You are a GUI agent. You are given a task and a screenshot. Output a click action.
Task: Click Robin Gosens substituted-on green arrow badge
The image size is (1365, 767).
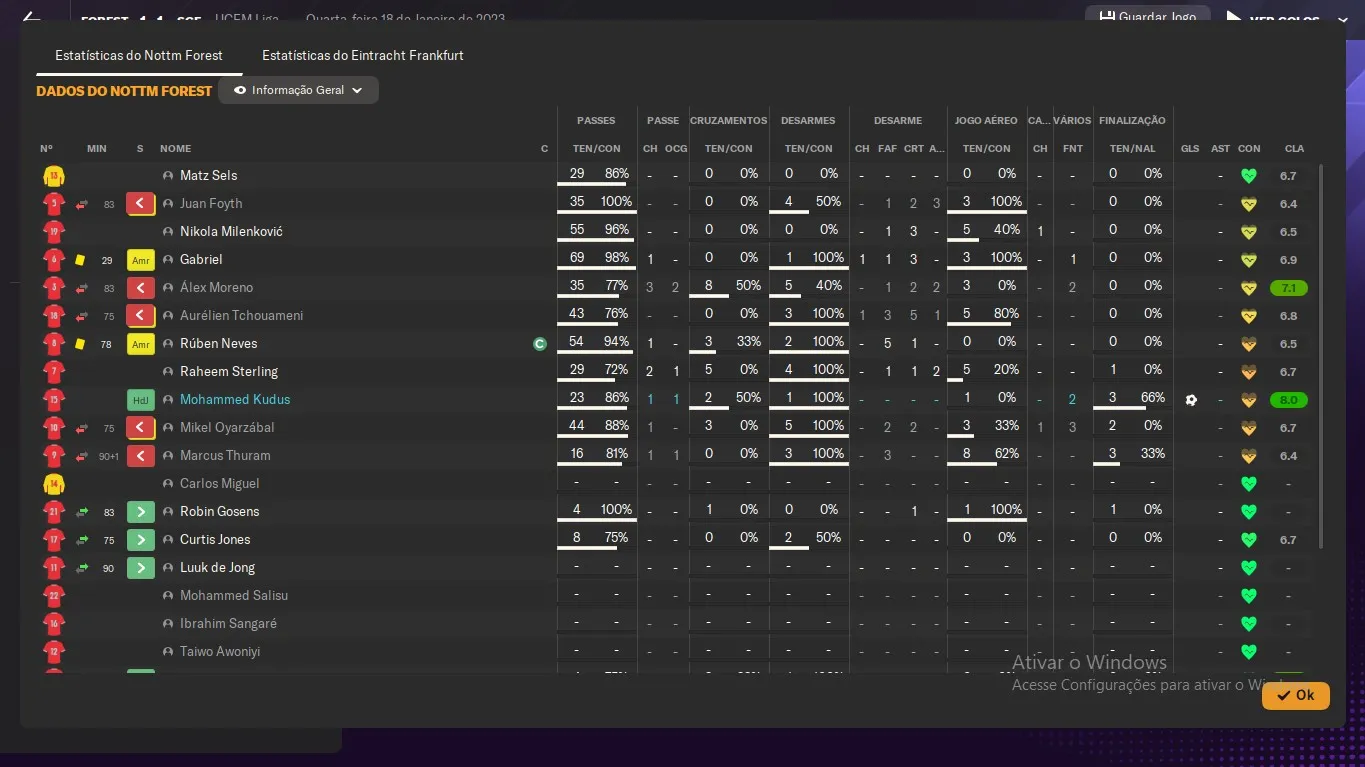click(x=141, y=512)
